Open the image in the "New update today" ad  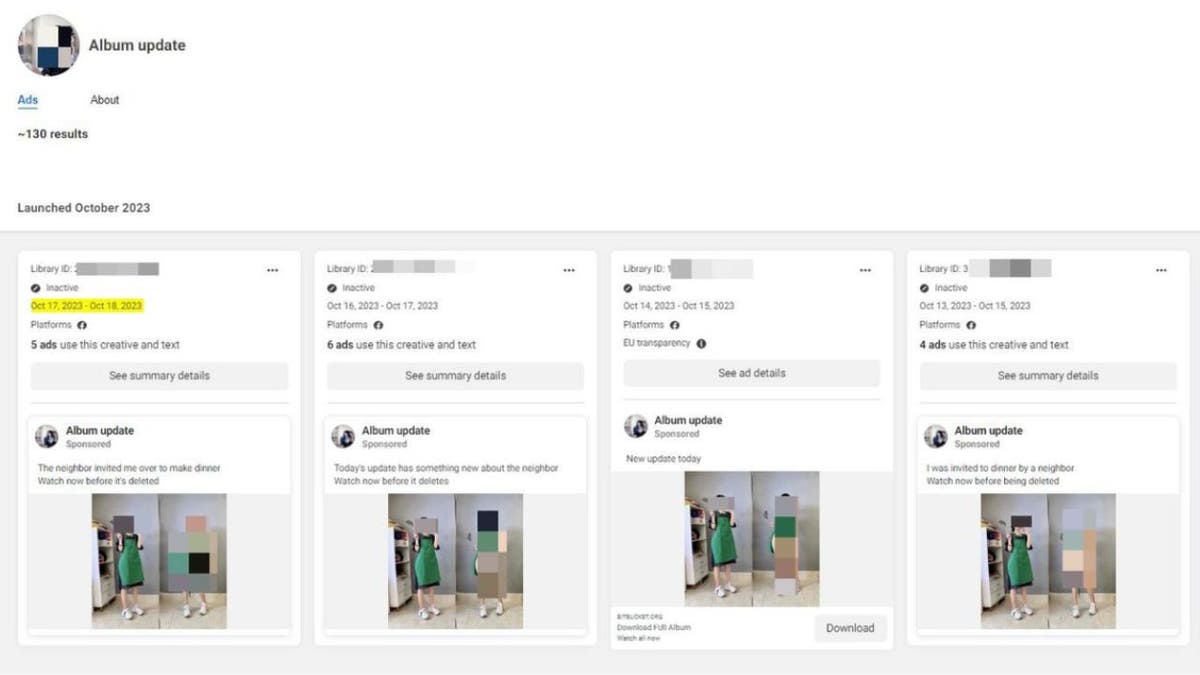pyautogui.click(x=752, y=539)
